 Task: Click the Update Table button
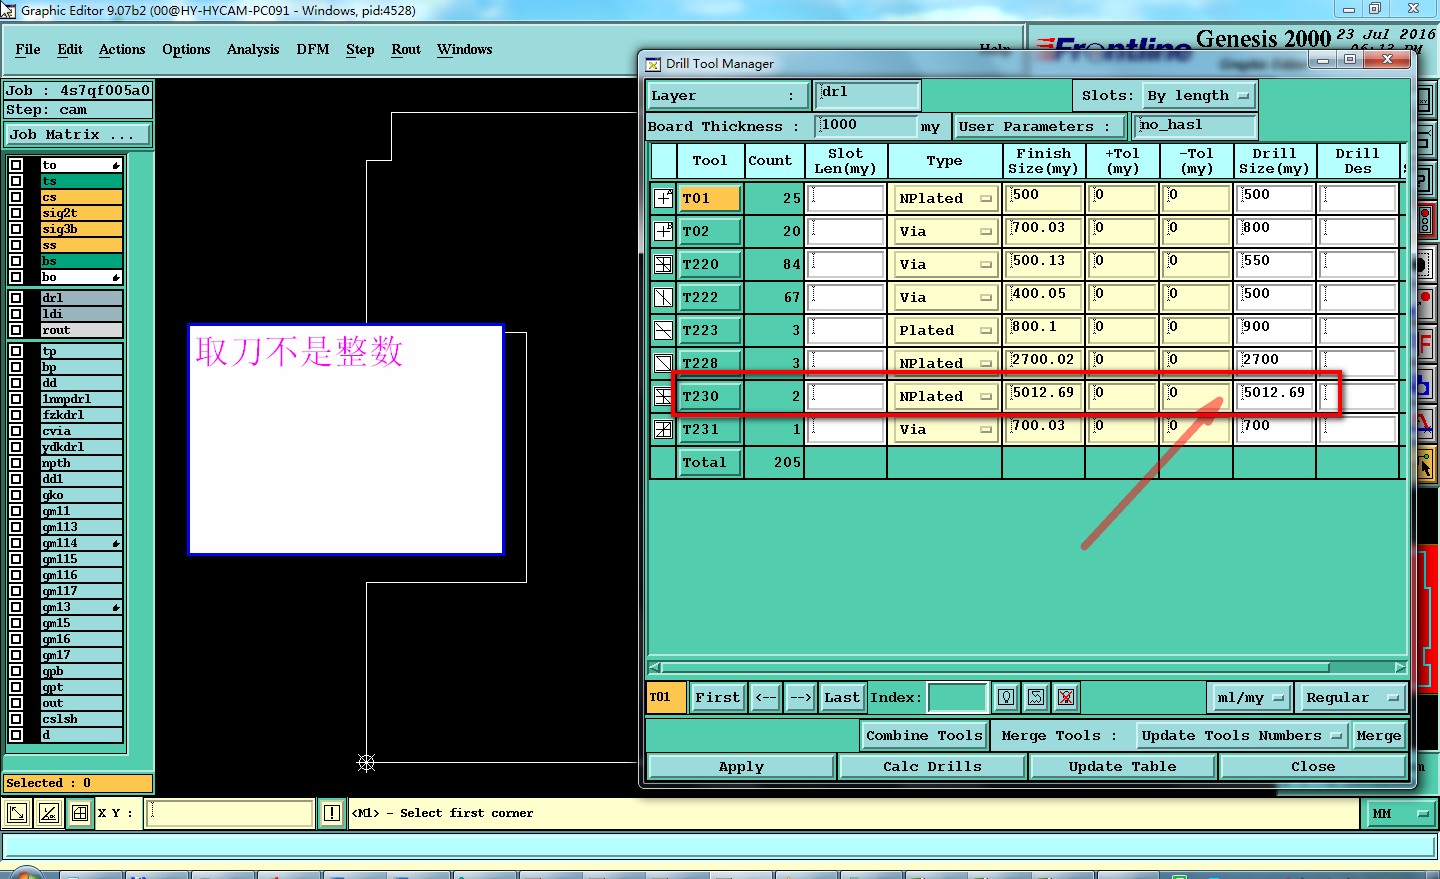tap(1122, 767)
